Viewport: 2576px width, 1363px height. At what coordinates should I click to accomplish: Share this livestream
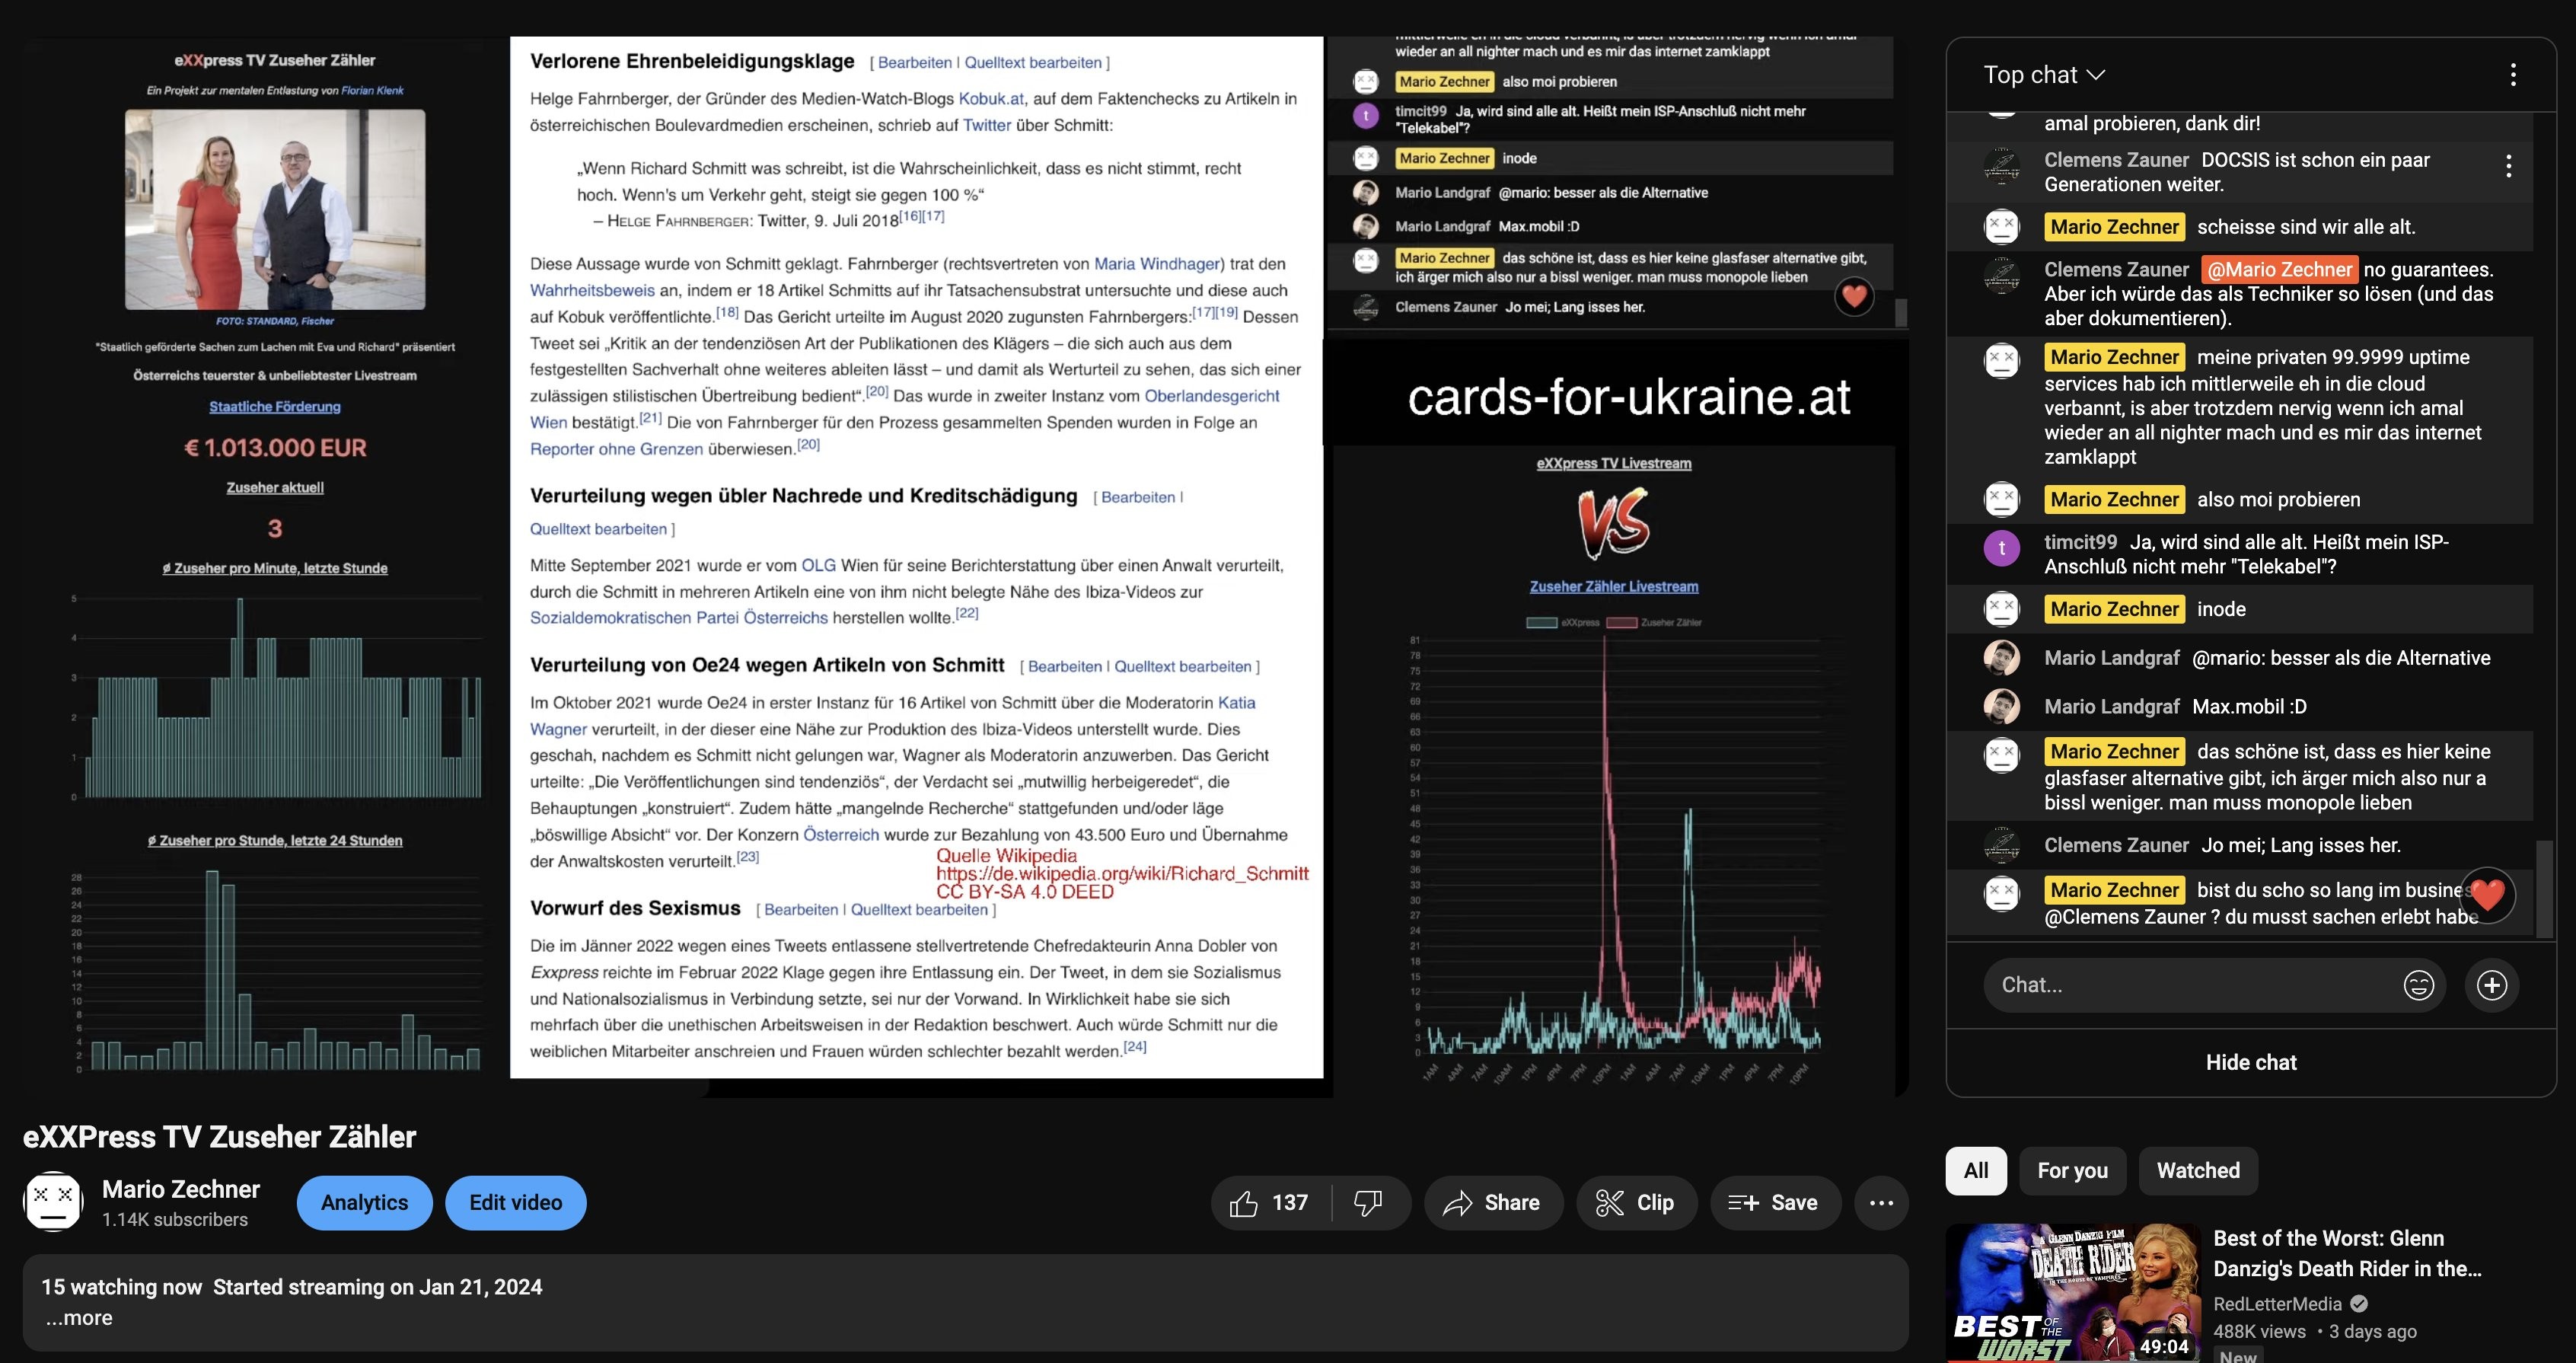(1491, 1203)
